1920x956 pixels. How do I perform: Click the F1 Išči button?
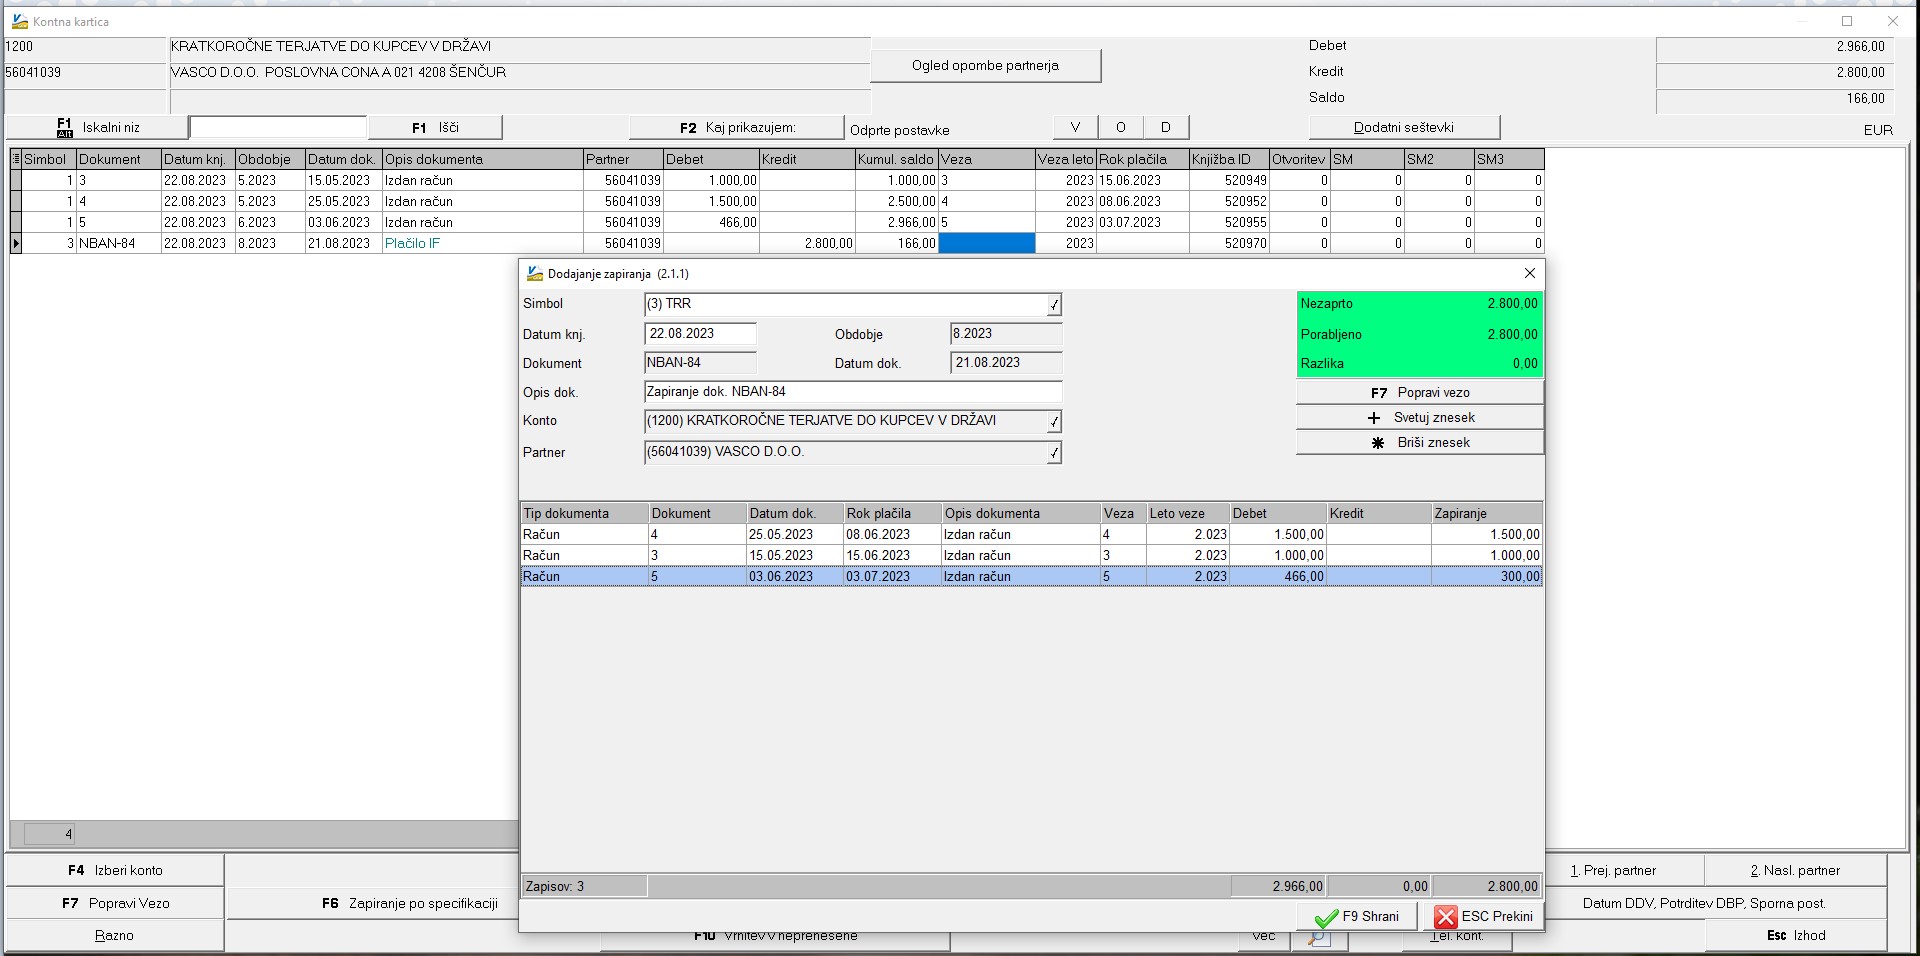tap(435, 127)
